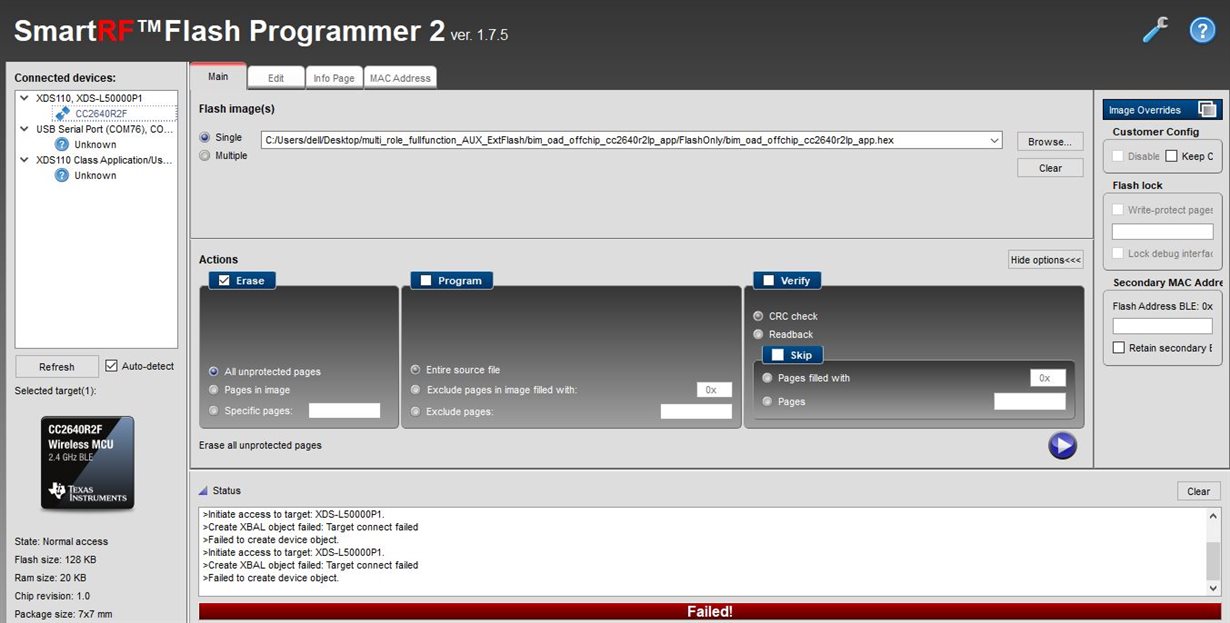Viewport: 1230px width, 623px height.
Task: Select the CC2640R2F tree item
Action: (x=101, y=113)
